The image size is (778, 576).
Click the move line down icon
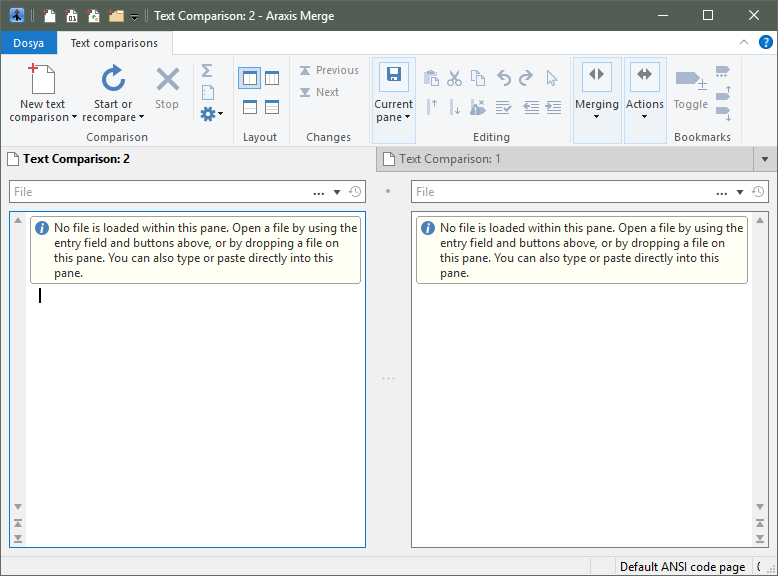click(454, 107)
